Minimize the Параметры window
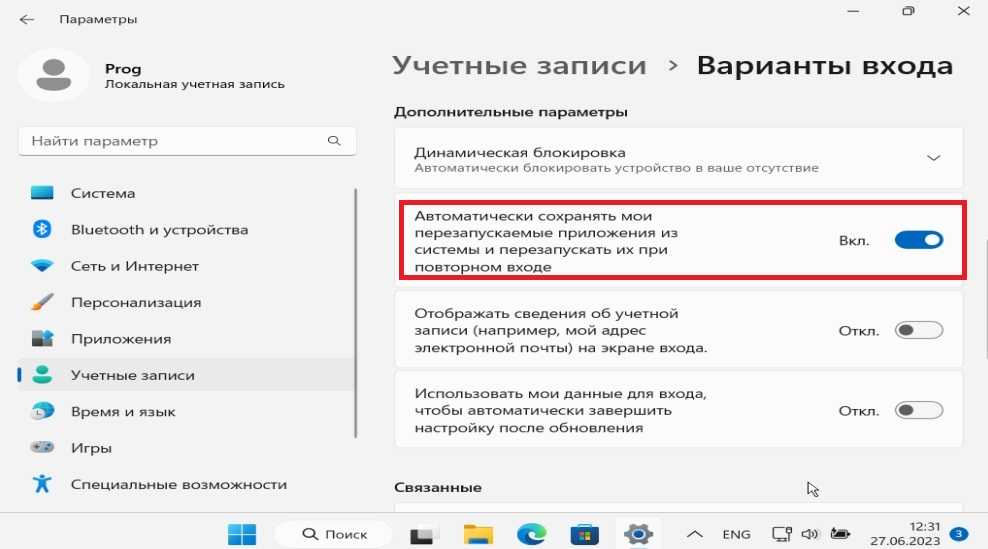The width and height of the screenshot is (988, 549). [x=853, y=11]
